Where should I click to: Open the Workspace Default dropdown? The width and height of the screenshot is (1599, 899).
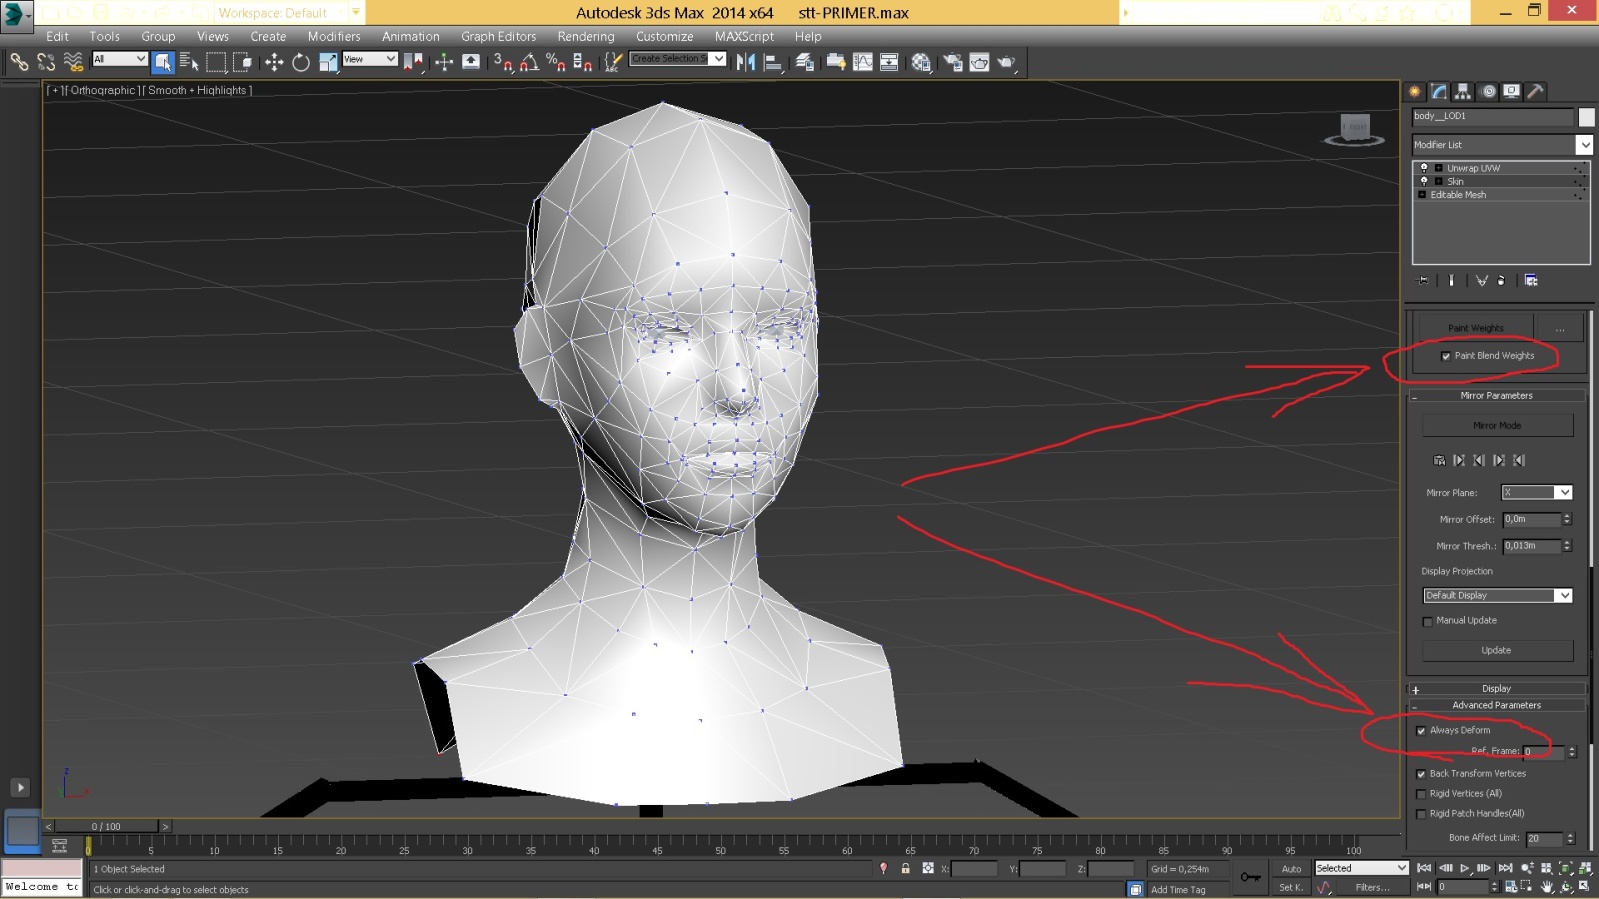click(289, 13)
